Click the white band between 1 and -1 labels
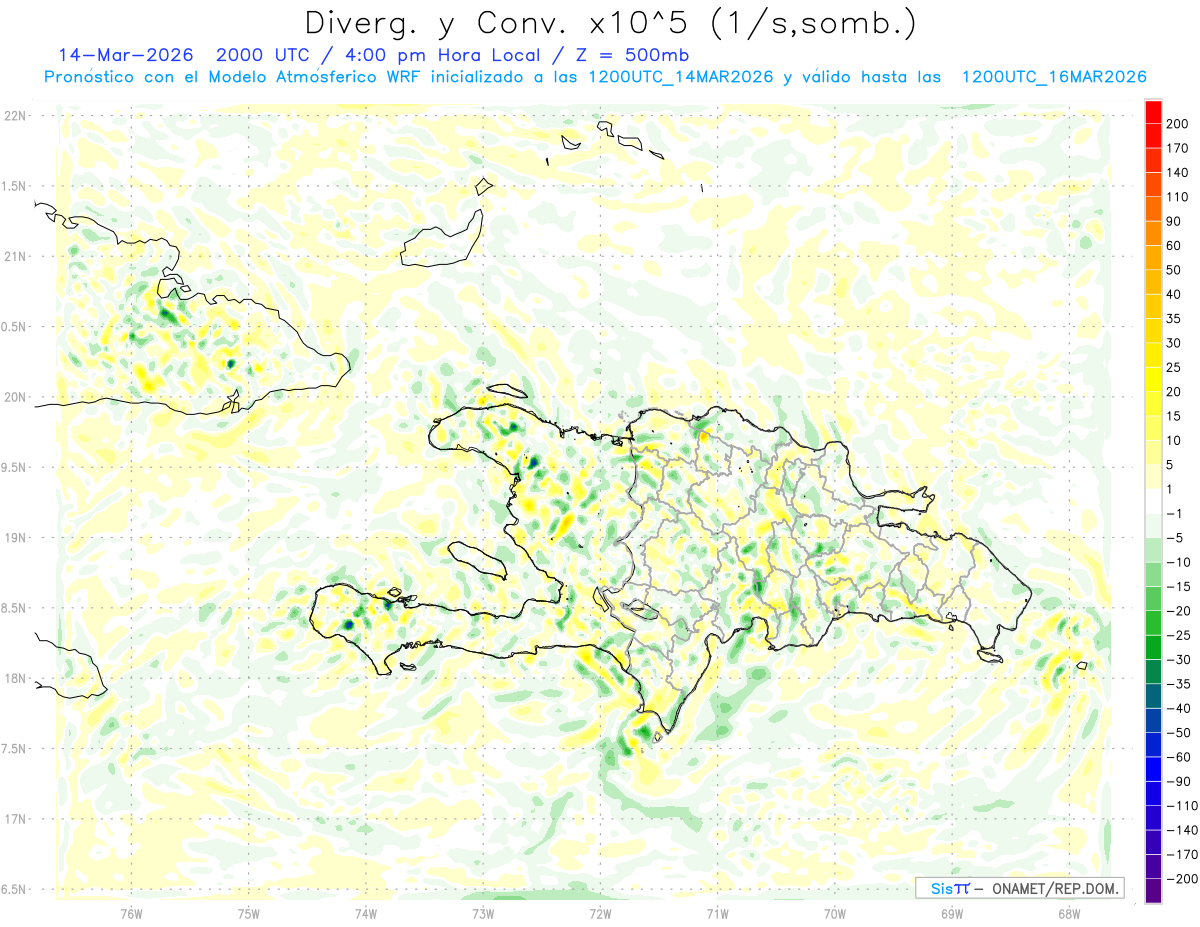Viewport: 1200px width, 927px height. tap(1154, 501)
